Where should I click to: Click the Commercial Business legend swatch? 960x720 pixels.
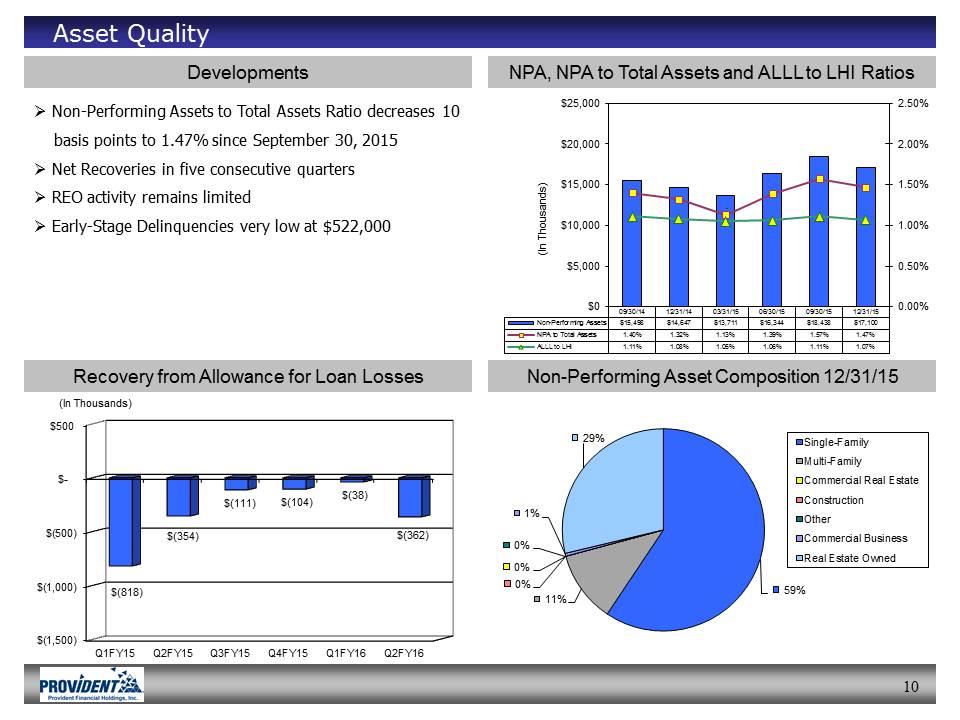799,538
